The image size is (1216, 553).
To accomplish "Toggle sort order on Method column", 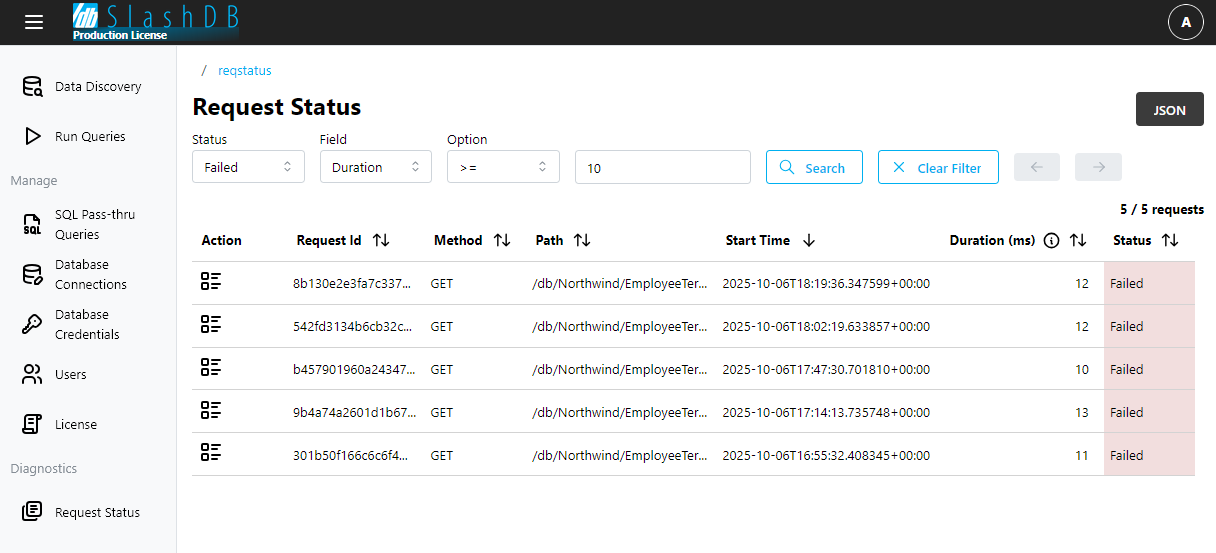I will (502, 240).
